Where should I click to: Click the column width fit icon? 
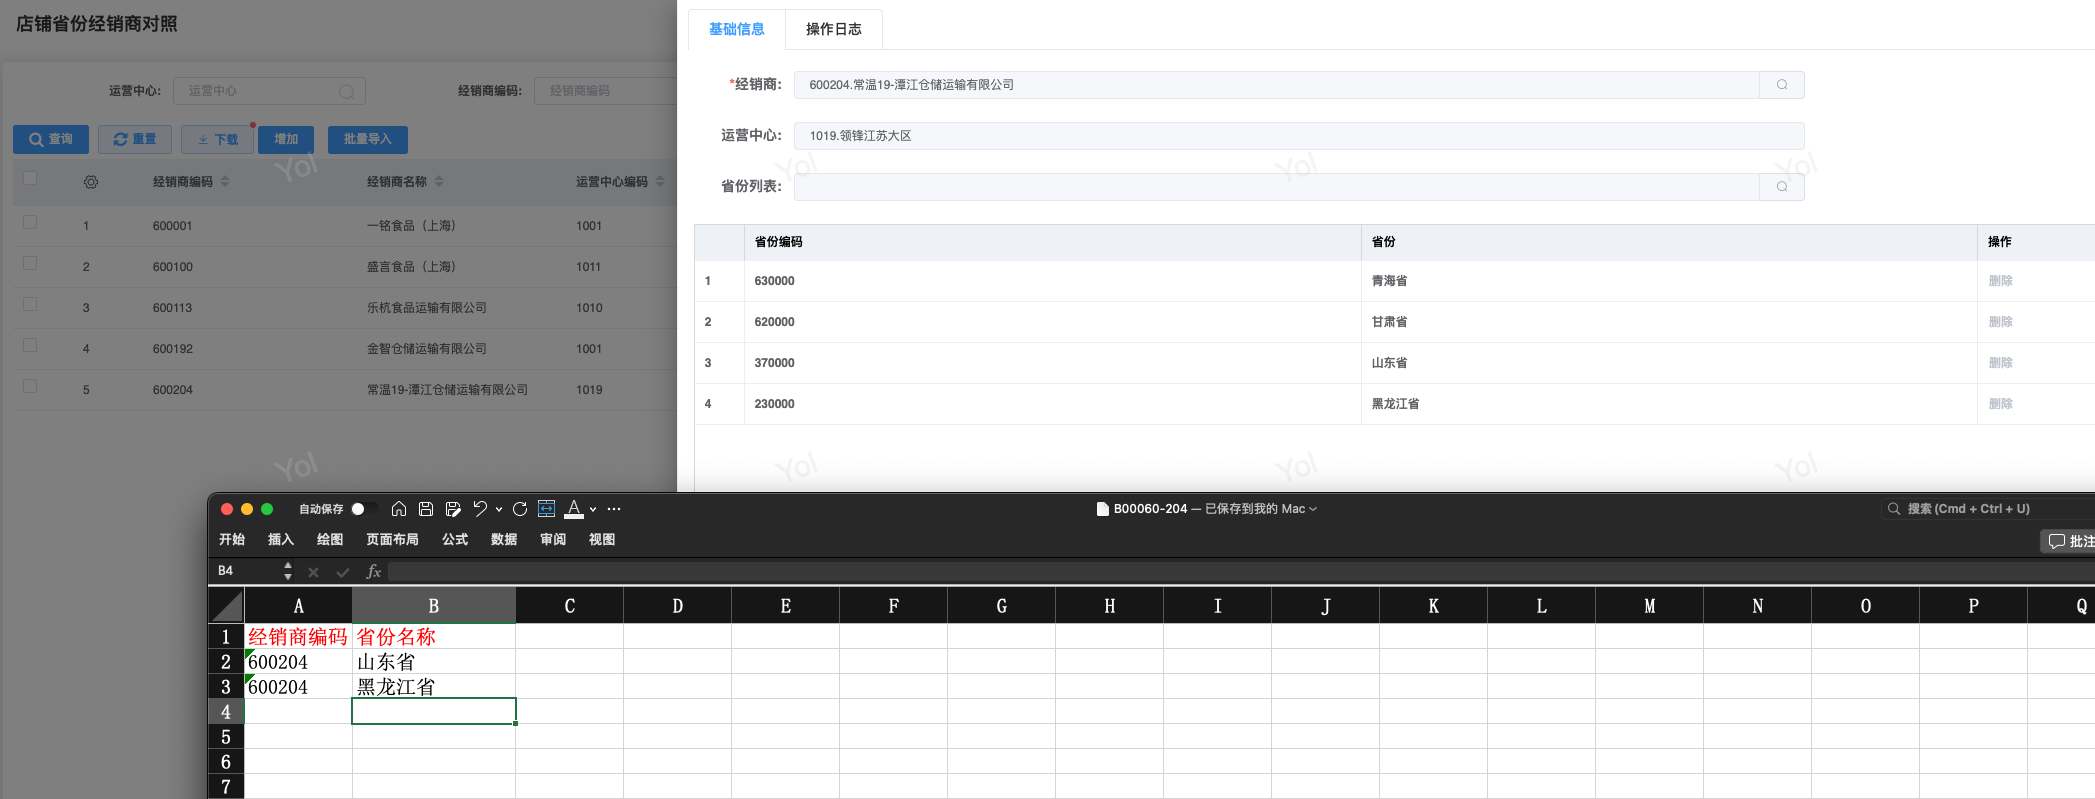pos(546,509)
